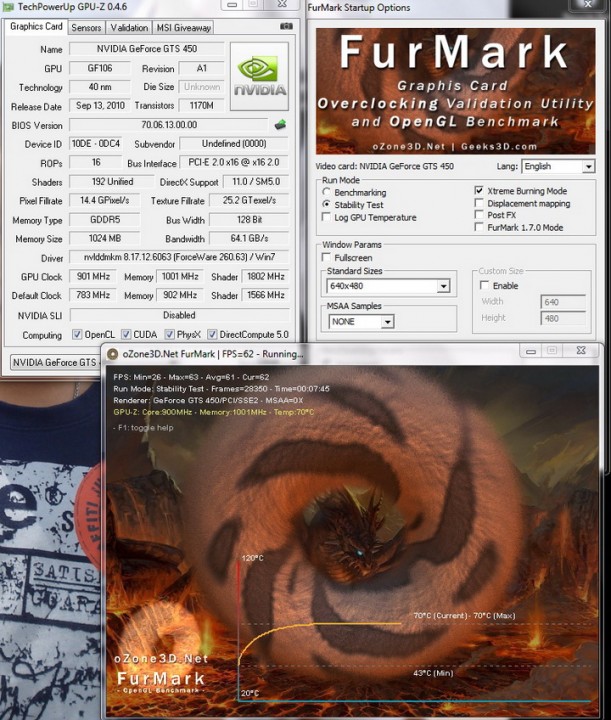Open the Validation tab

129,28
